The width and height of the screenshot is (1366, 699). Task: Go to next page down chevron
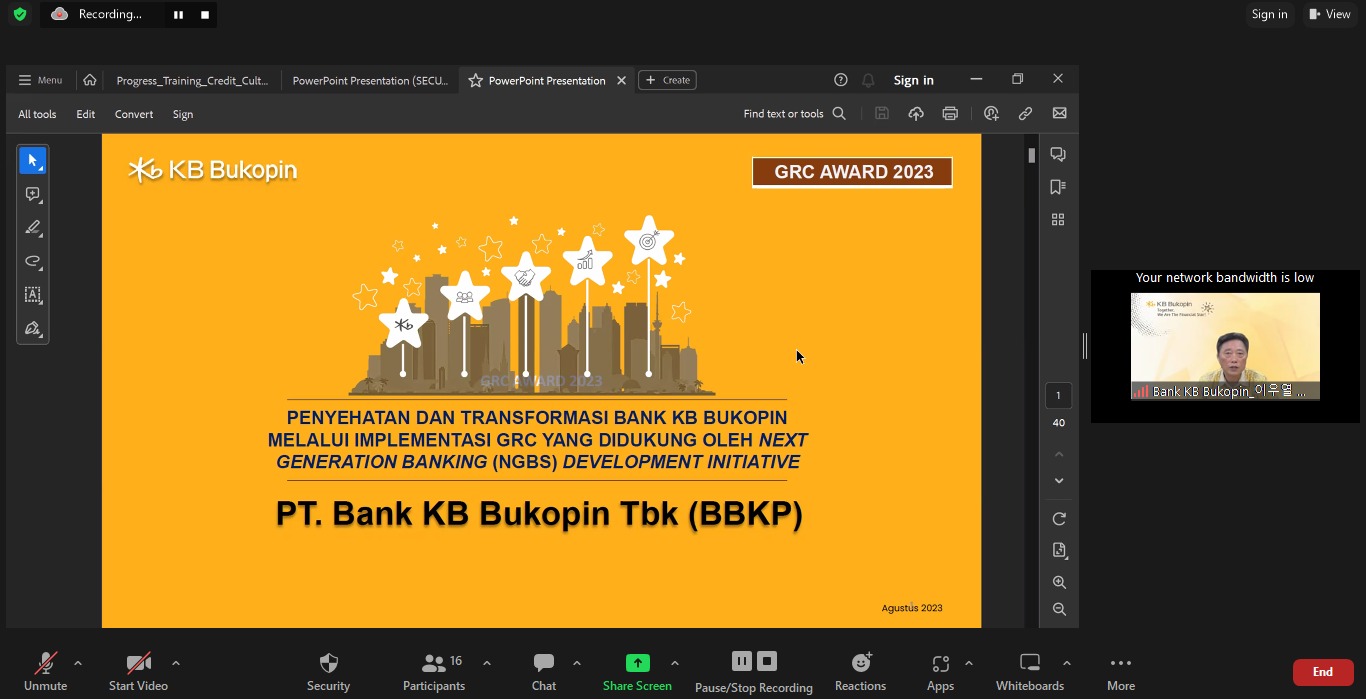(x=1059, y=481)
